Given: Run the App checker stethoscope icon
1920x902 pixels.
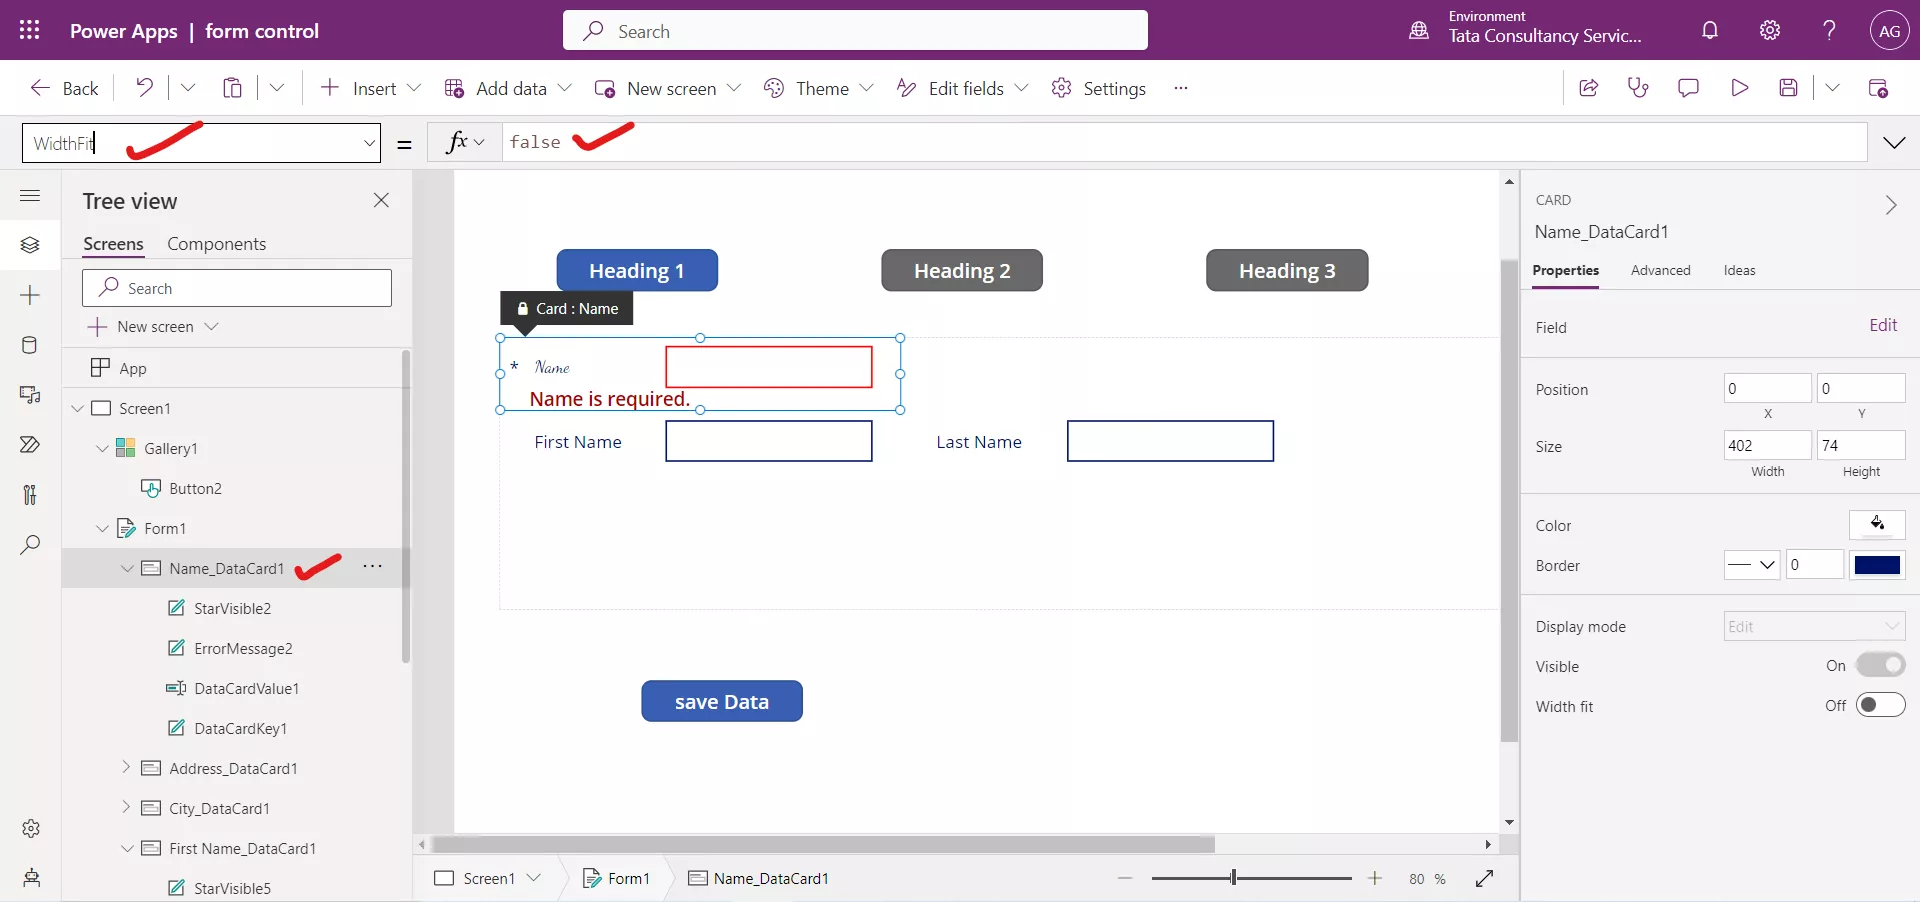Looking at the screenshot, I should pyautogui.click(x=1639, y=88).
